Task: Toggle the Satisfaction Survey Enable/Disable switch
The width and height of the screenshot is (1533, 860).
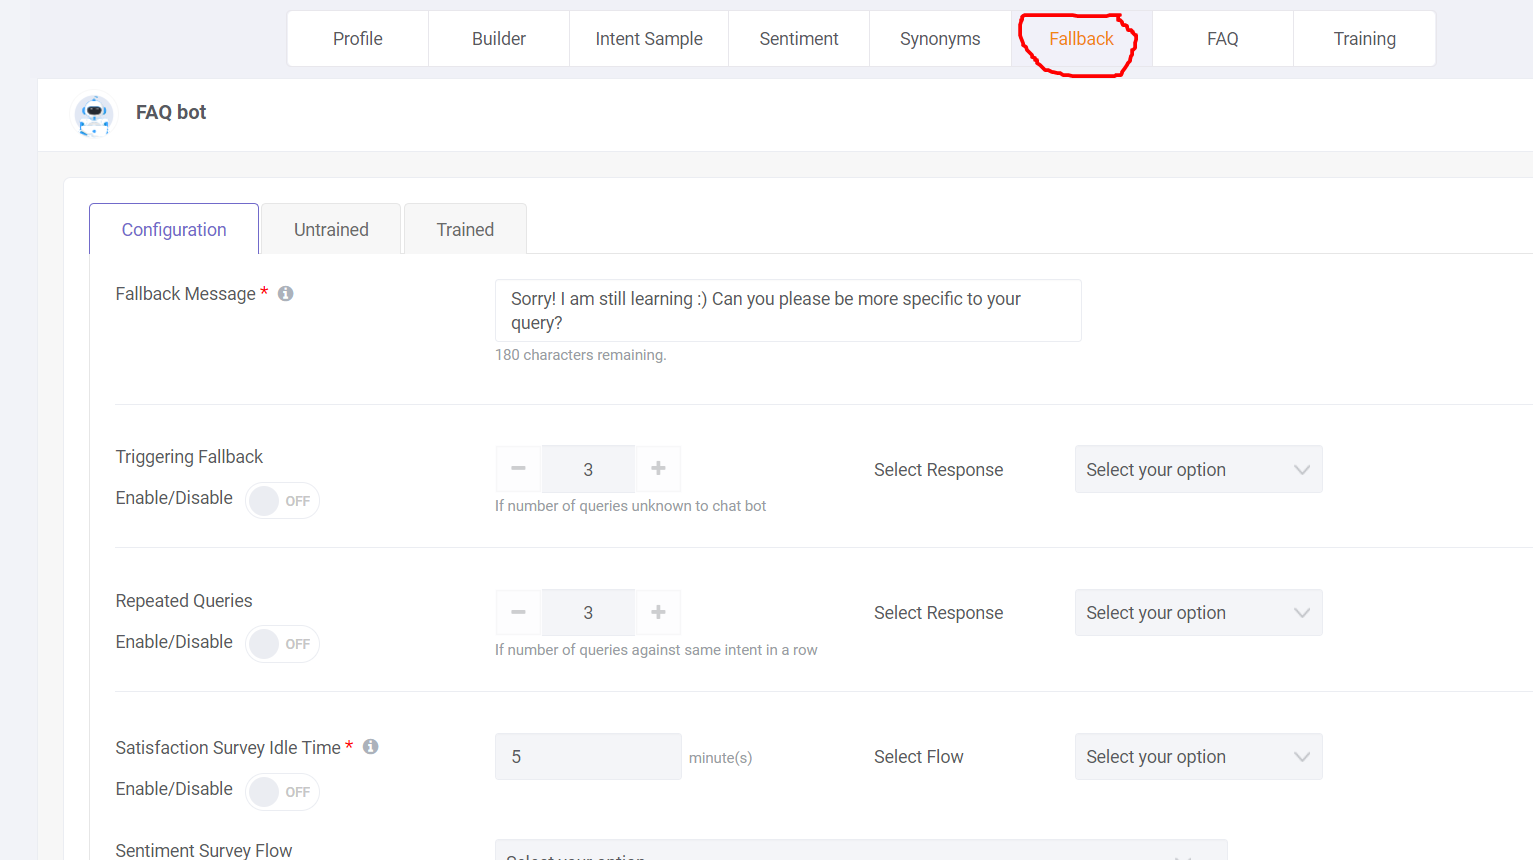Action: pyautogui.click(x=282, y=792)
